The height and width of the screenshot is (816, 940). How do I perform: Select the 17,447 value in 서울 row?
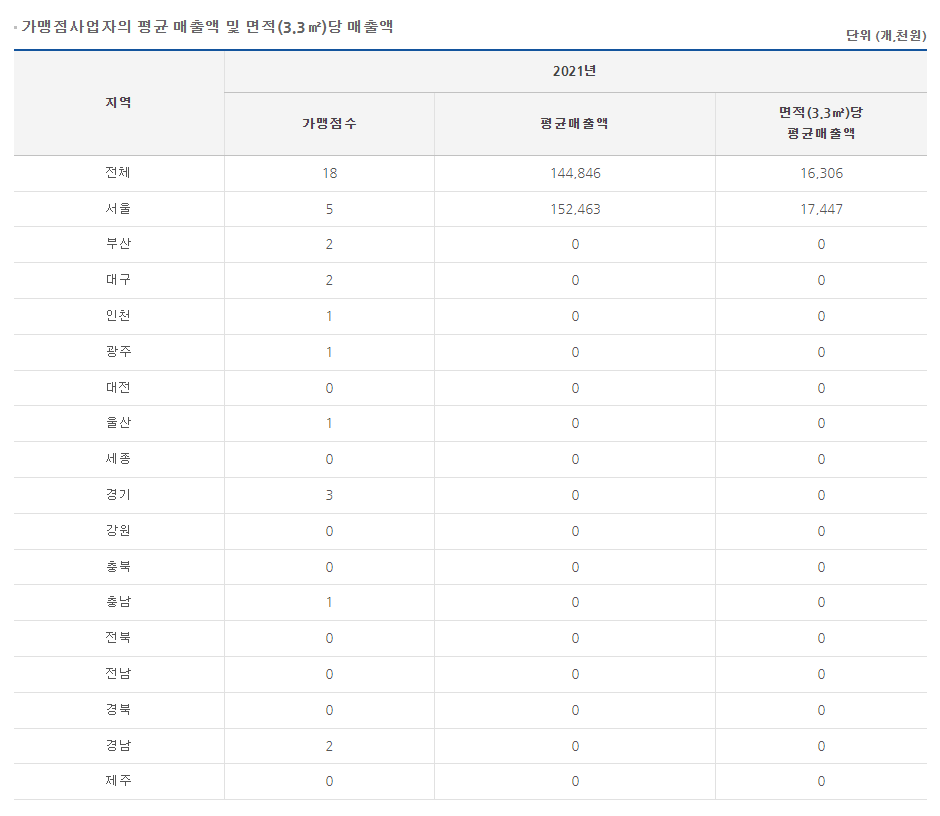pyautogui.click(x=820, y=209)
